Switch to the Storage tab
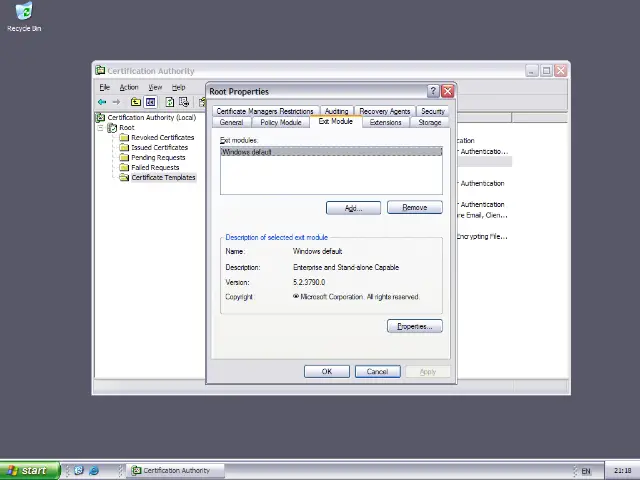The width and height of the screenshot is (640, 480). click(429, 122)
